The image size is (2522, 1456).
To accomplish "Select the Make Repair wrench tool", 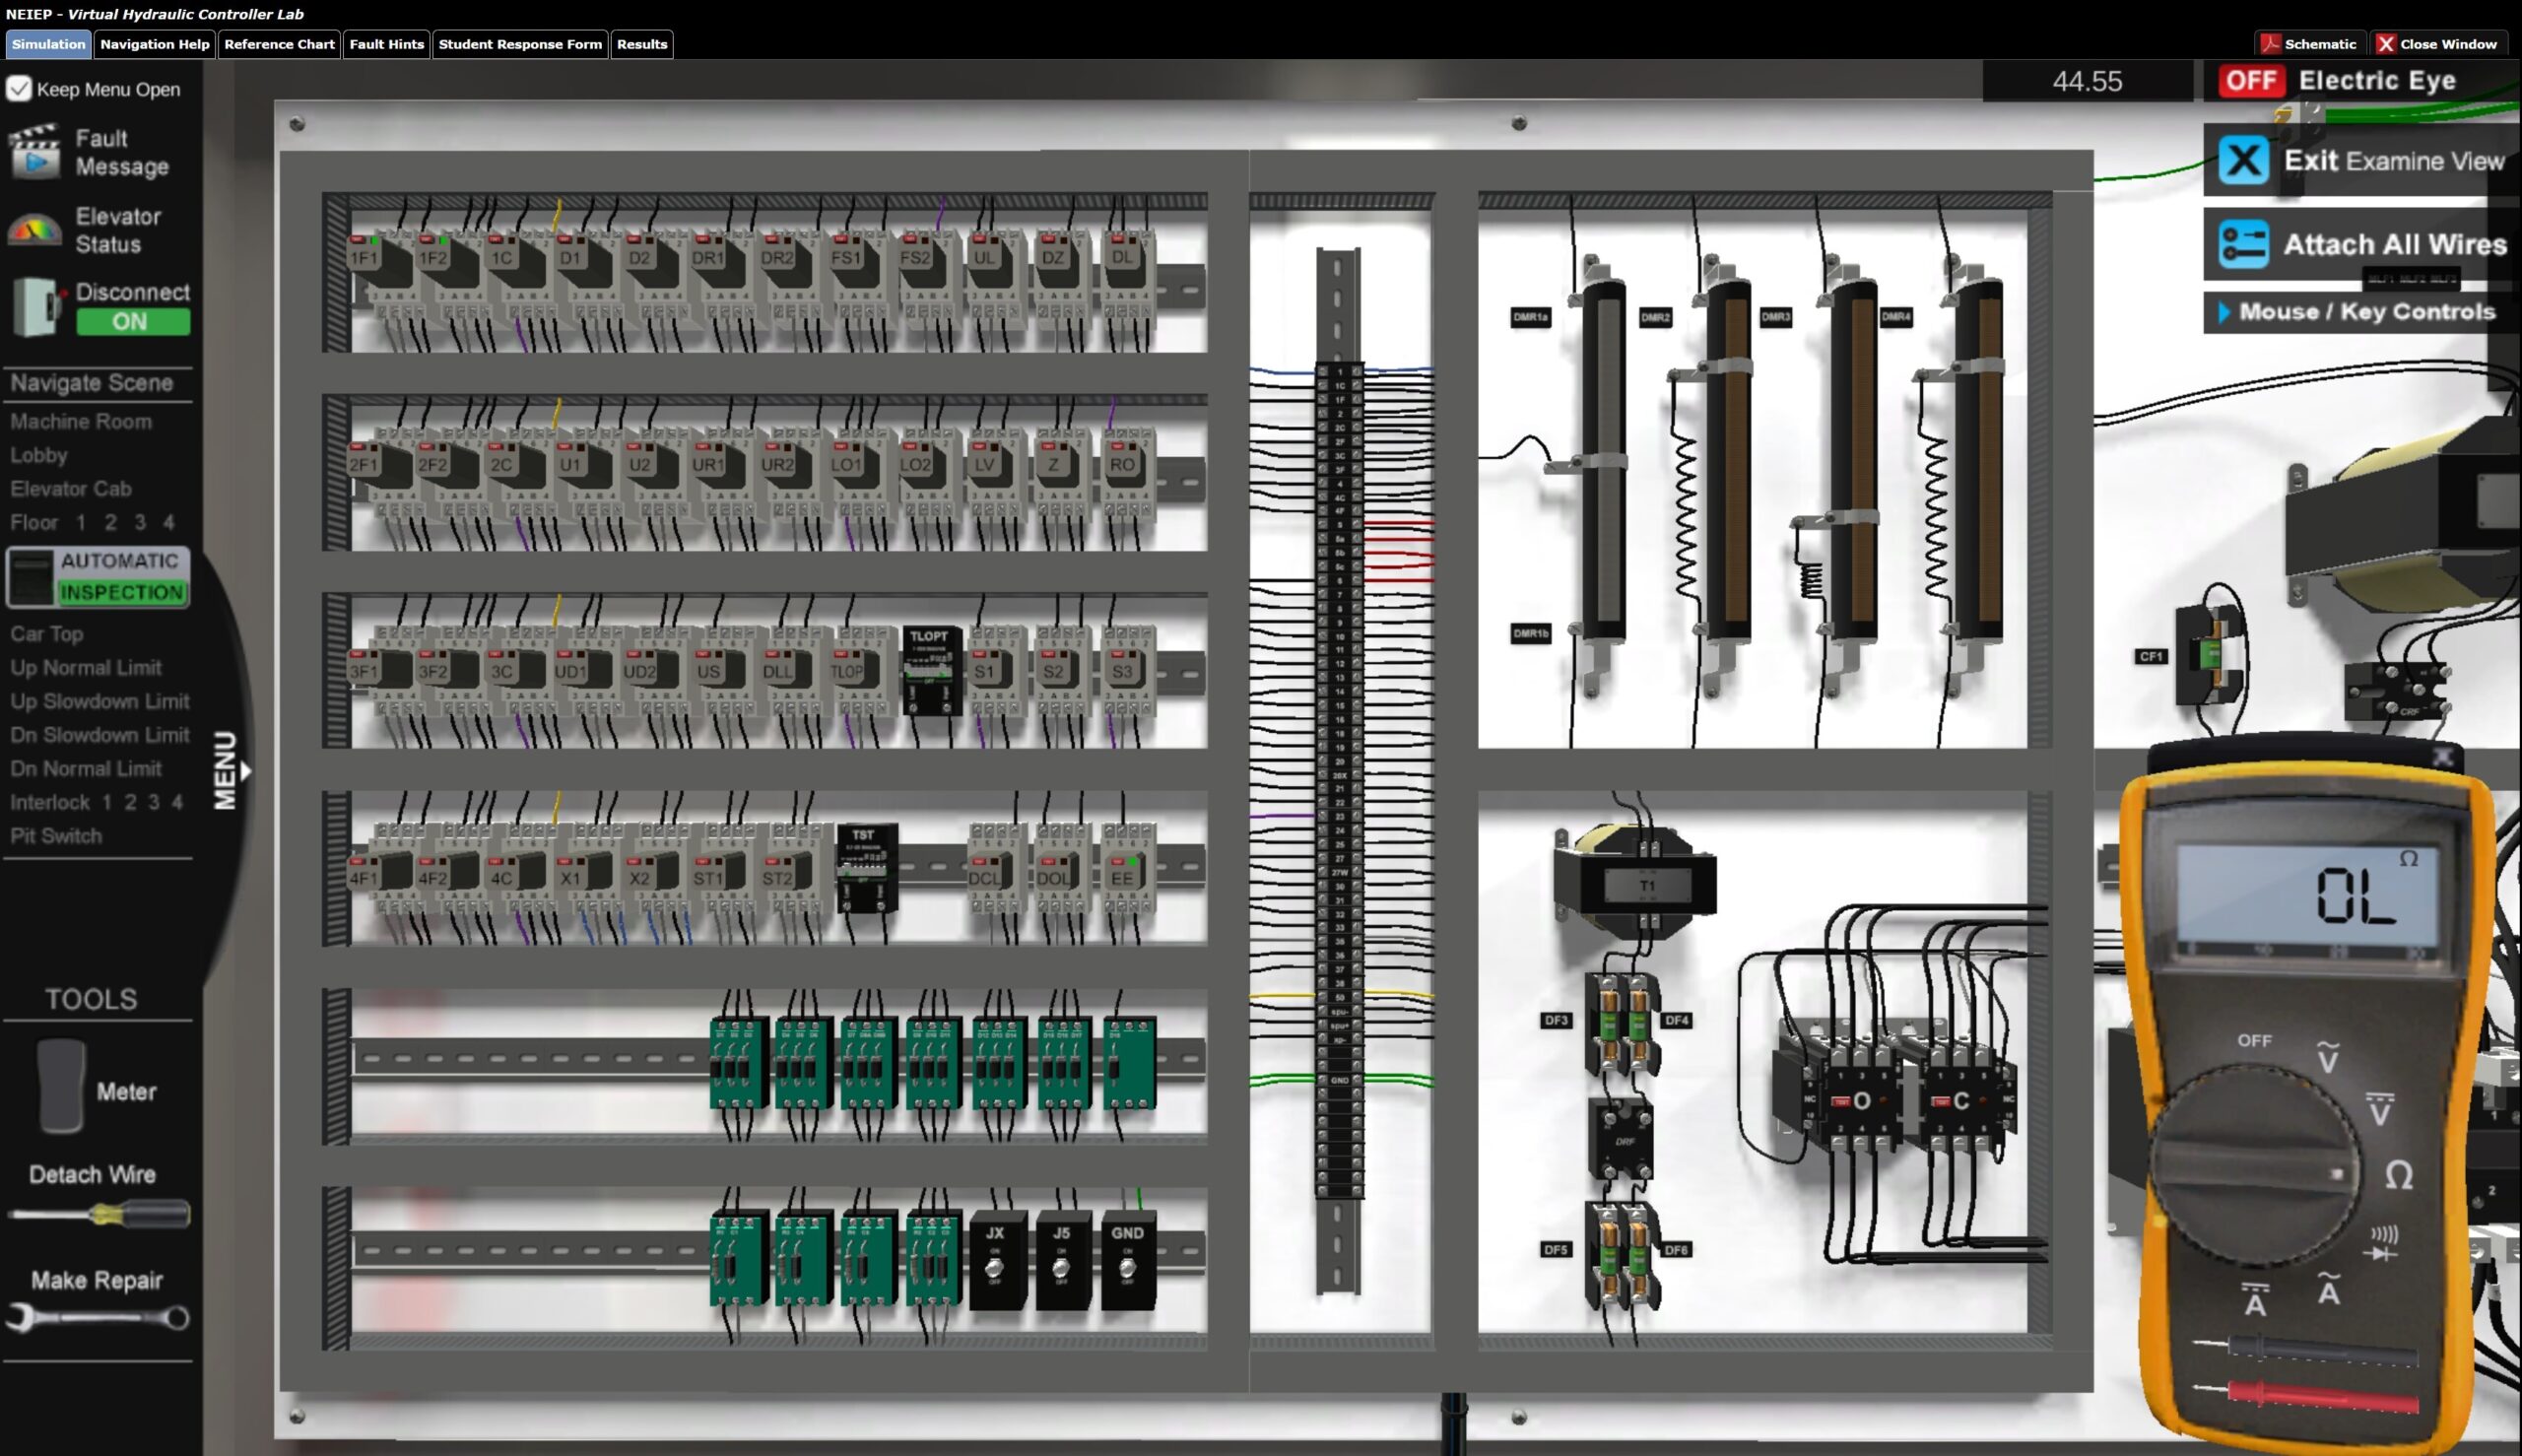I will (97, 1317).
